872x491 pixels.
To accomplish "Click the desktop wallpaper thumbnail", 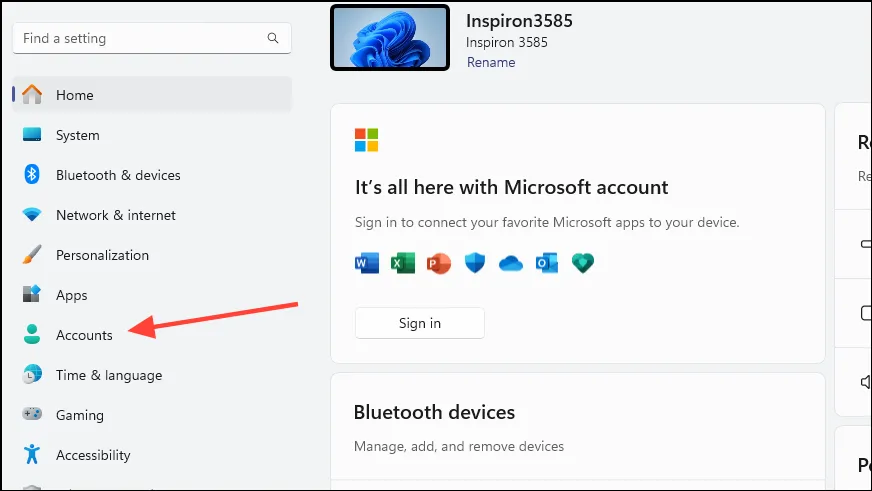I will [390, 38].
